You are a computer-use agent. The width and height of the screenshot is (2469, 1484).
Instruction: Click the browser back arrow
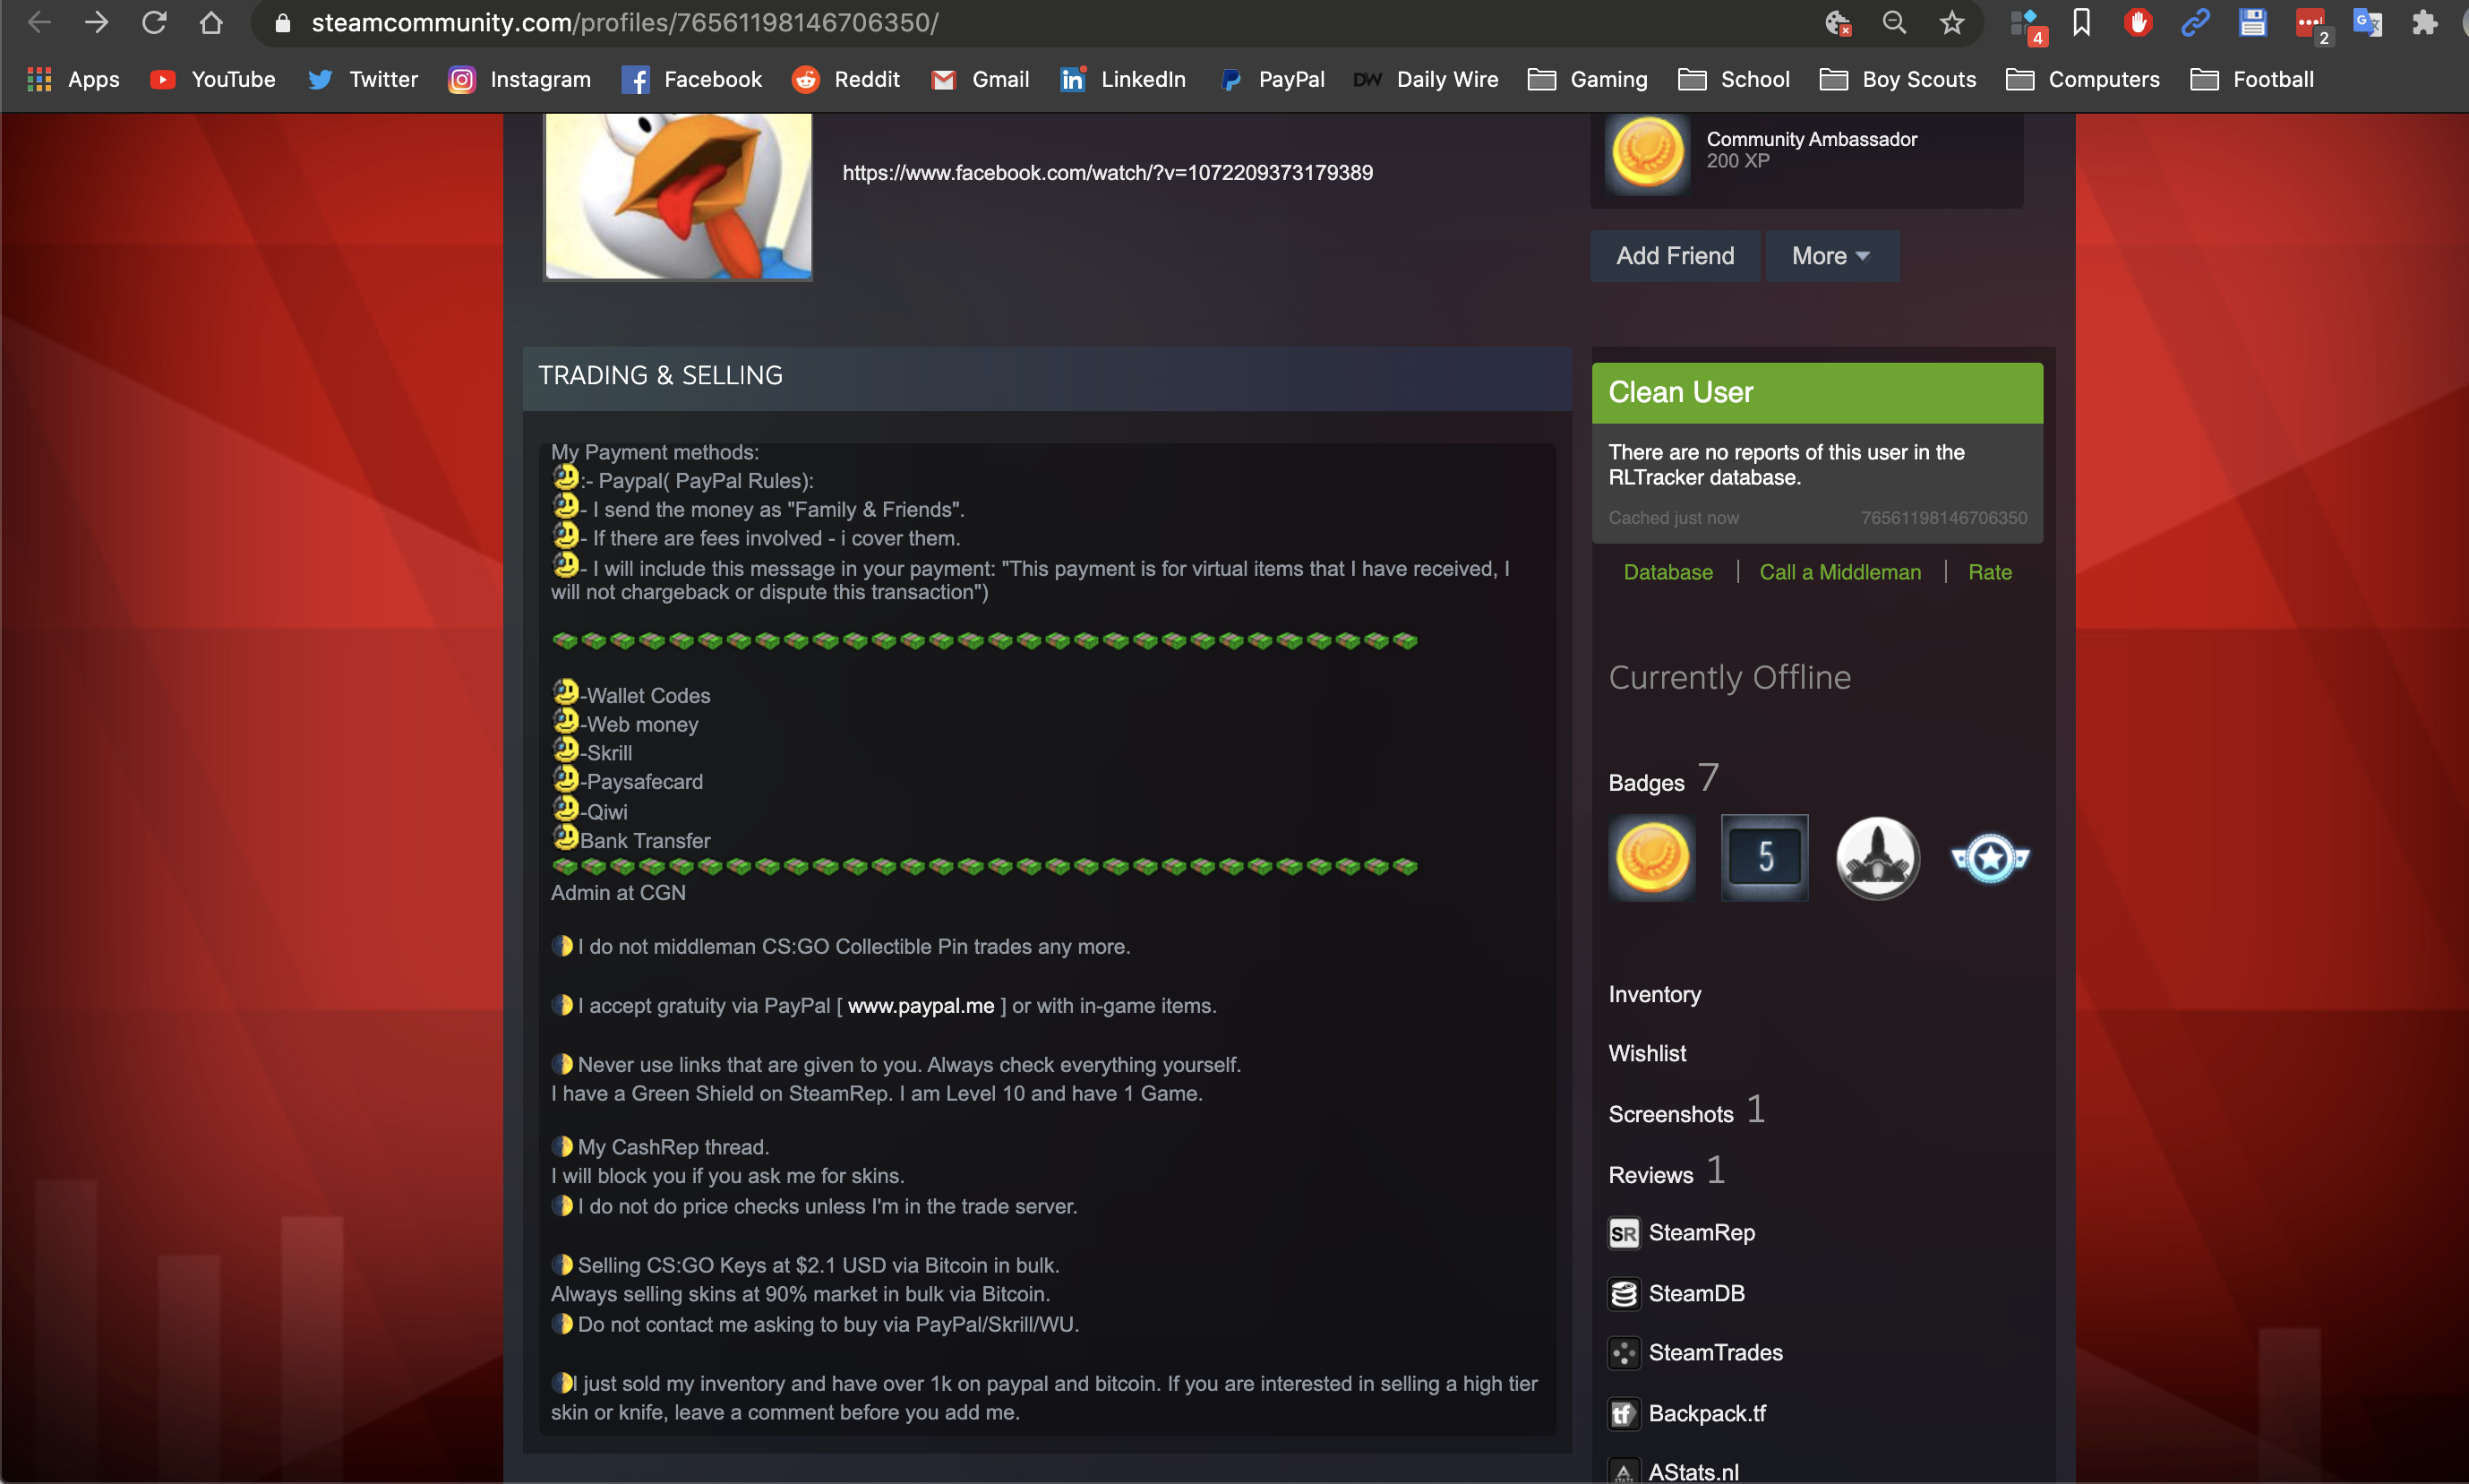[39, 22]
